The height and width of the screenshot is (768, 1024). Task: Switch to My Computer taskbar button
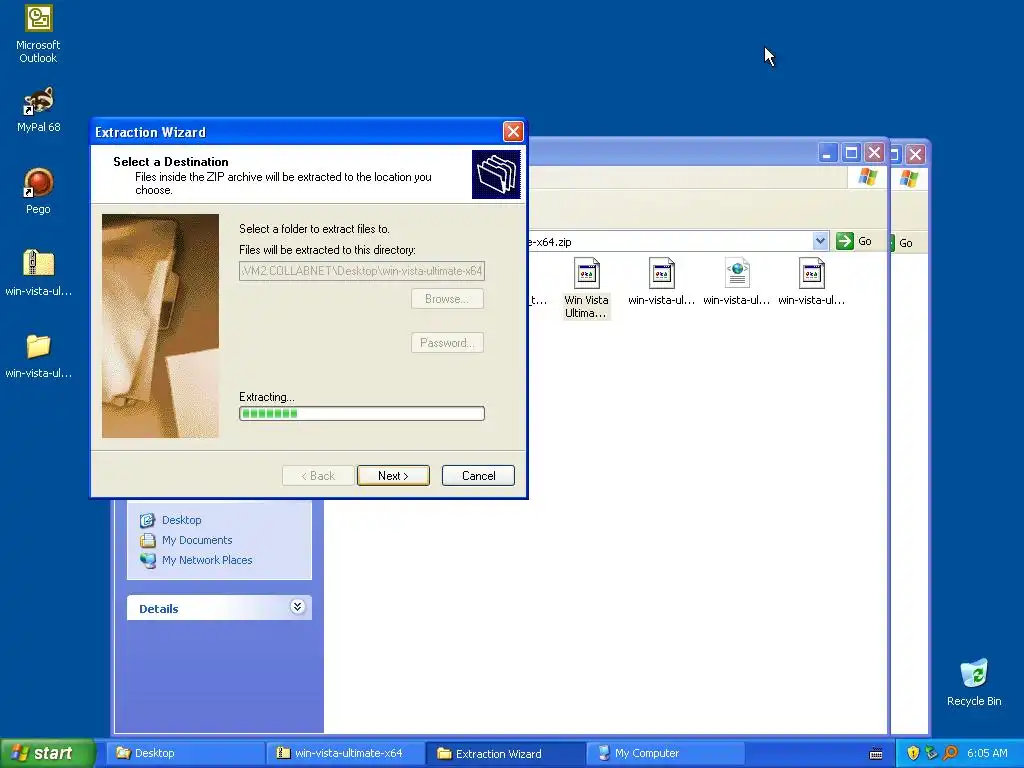[x=665, y=753]
